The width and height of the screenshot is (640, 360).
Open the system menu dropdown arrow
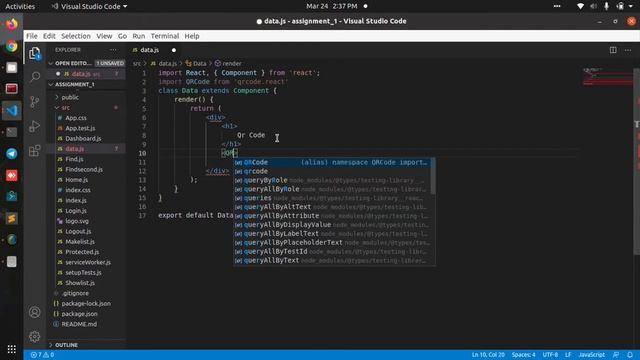(x=631, y=6)
